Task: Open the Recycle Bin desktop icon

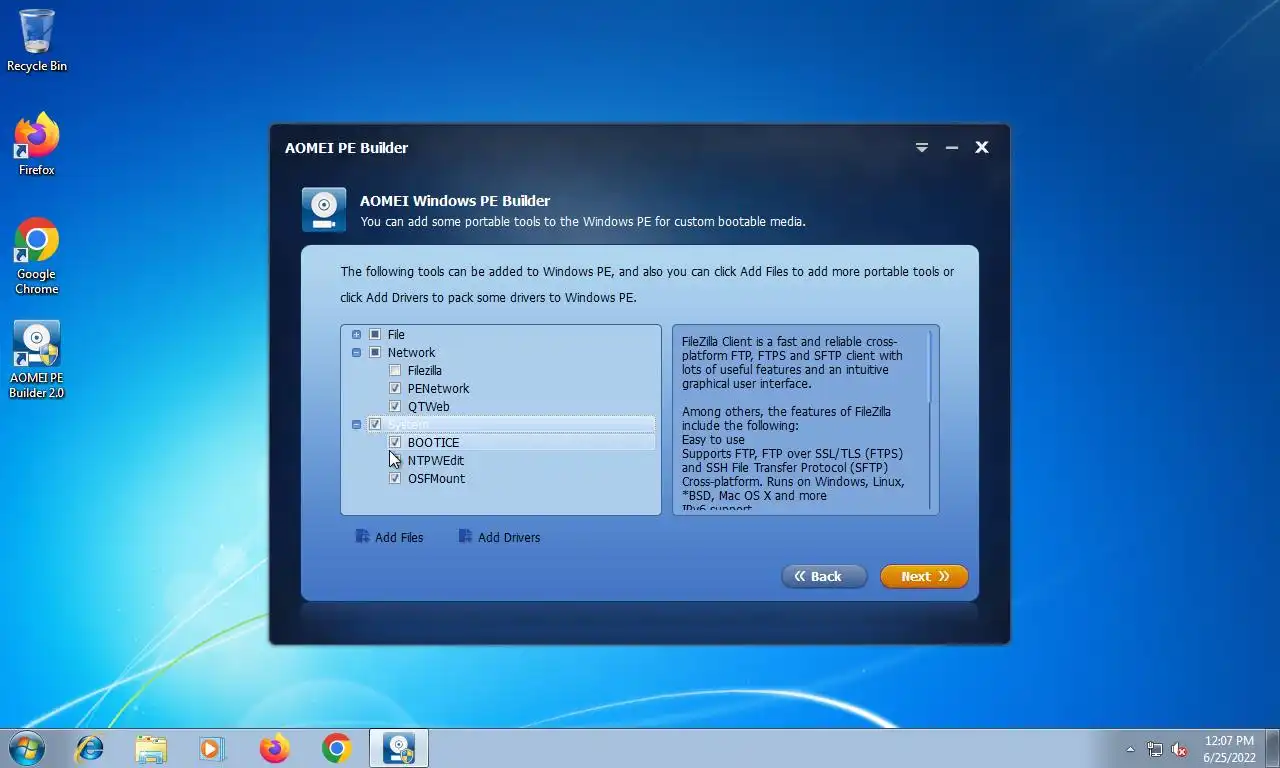Action: coord(37,41)
